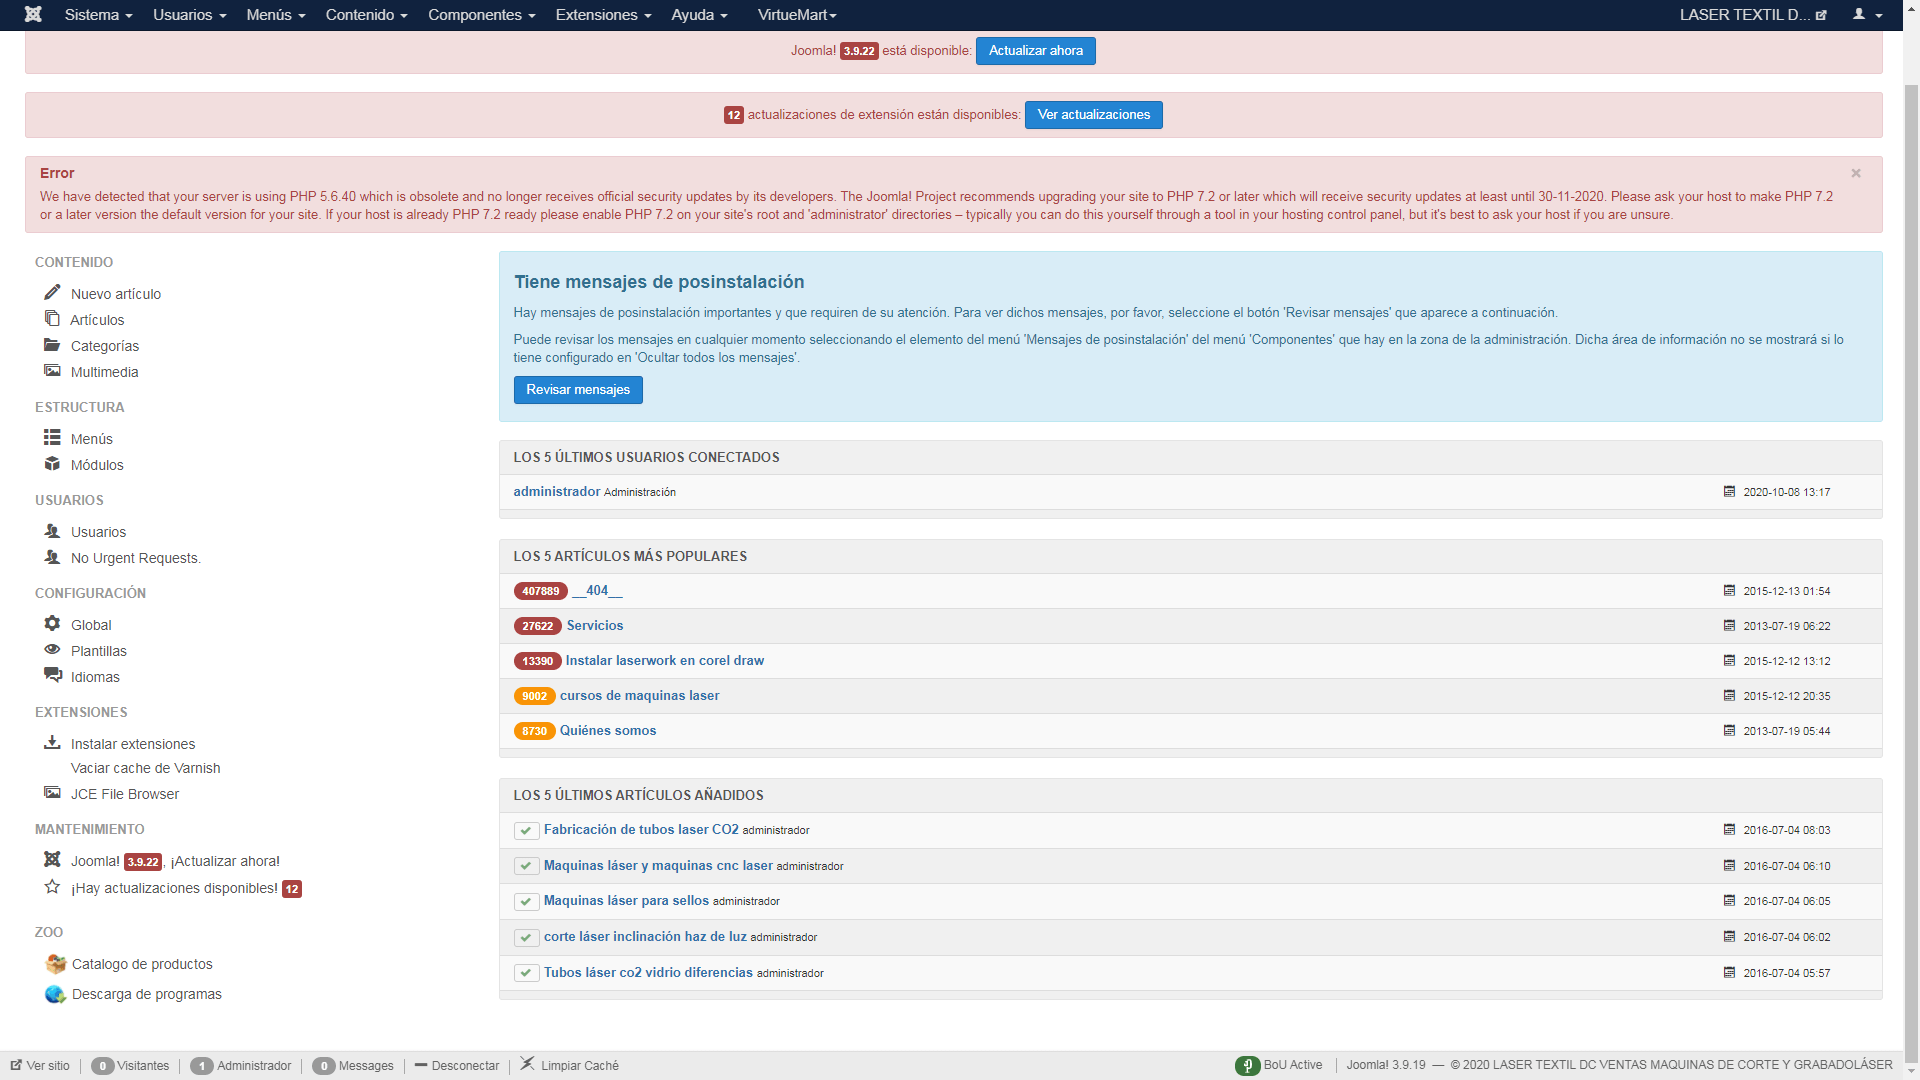
Task: Open Quiénes somos article link
Action: tap(608, 731)
